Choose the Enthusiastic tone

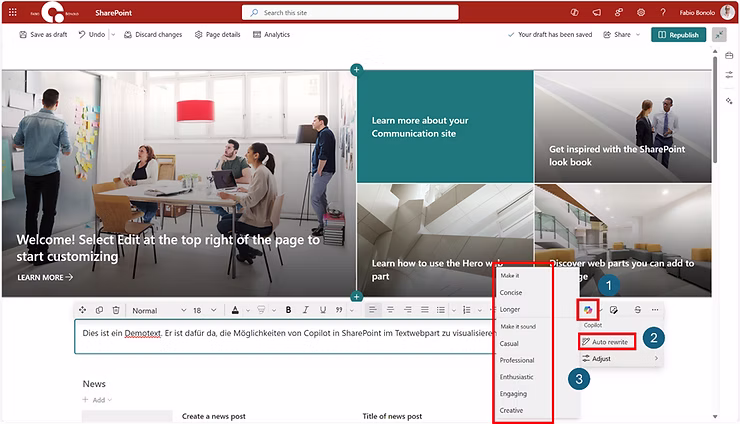pos(516,377)
